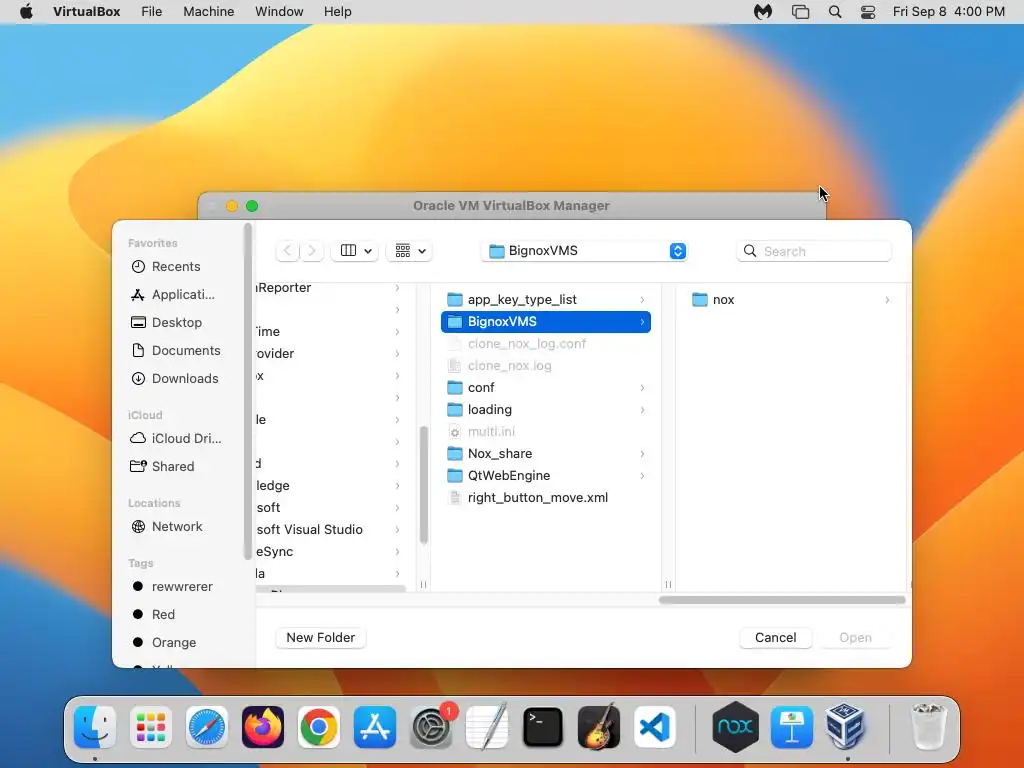Select the nox folder
Image resolution: width=1024 pixels, height=768 pixels.
[791, 300]
